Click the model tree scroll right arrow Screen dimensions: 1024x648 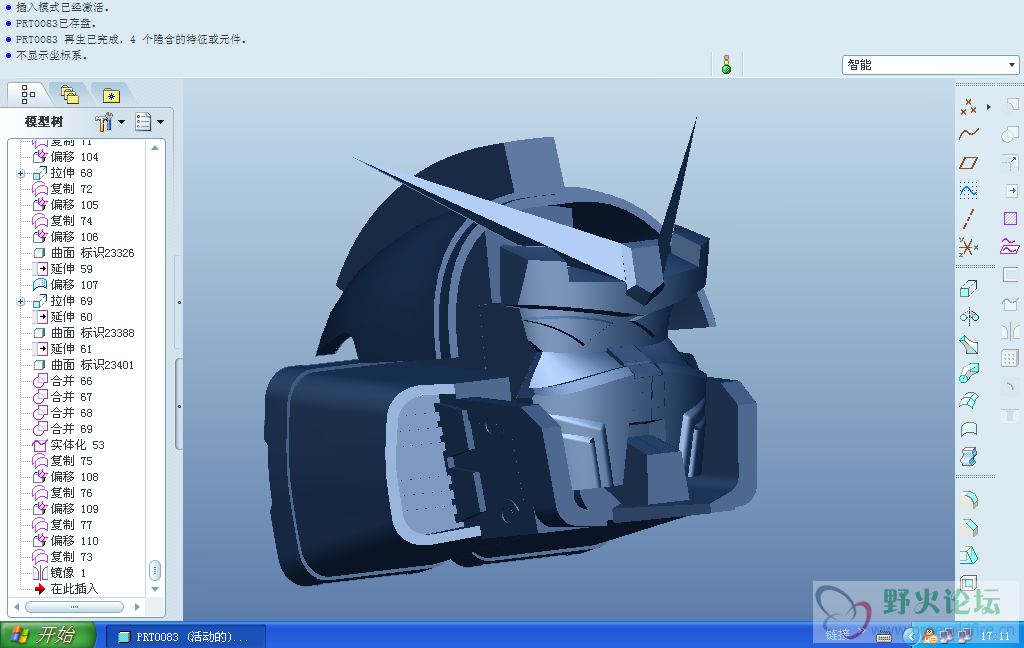[x=137, y=607]
